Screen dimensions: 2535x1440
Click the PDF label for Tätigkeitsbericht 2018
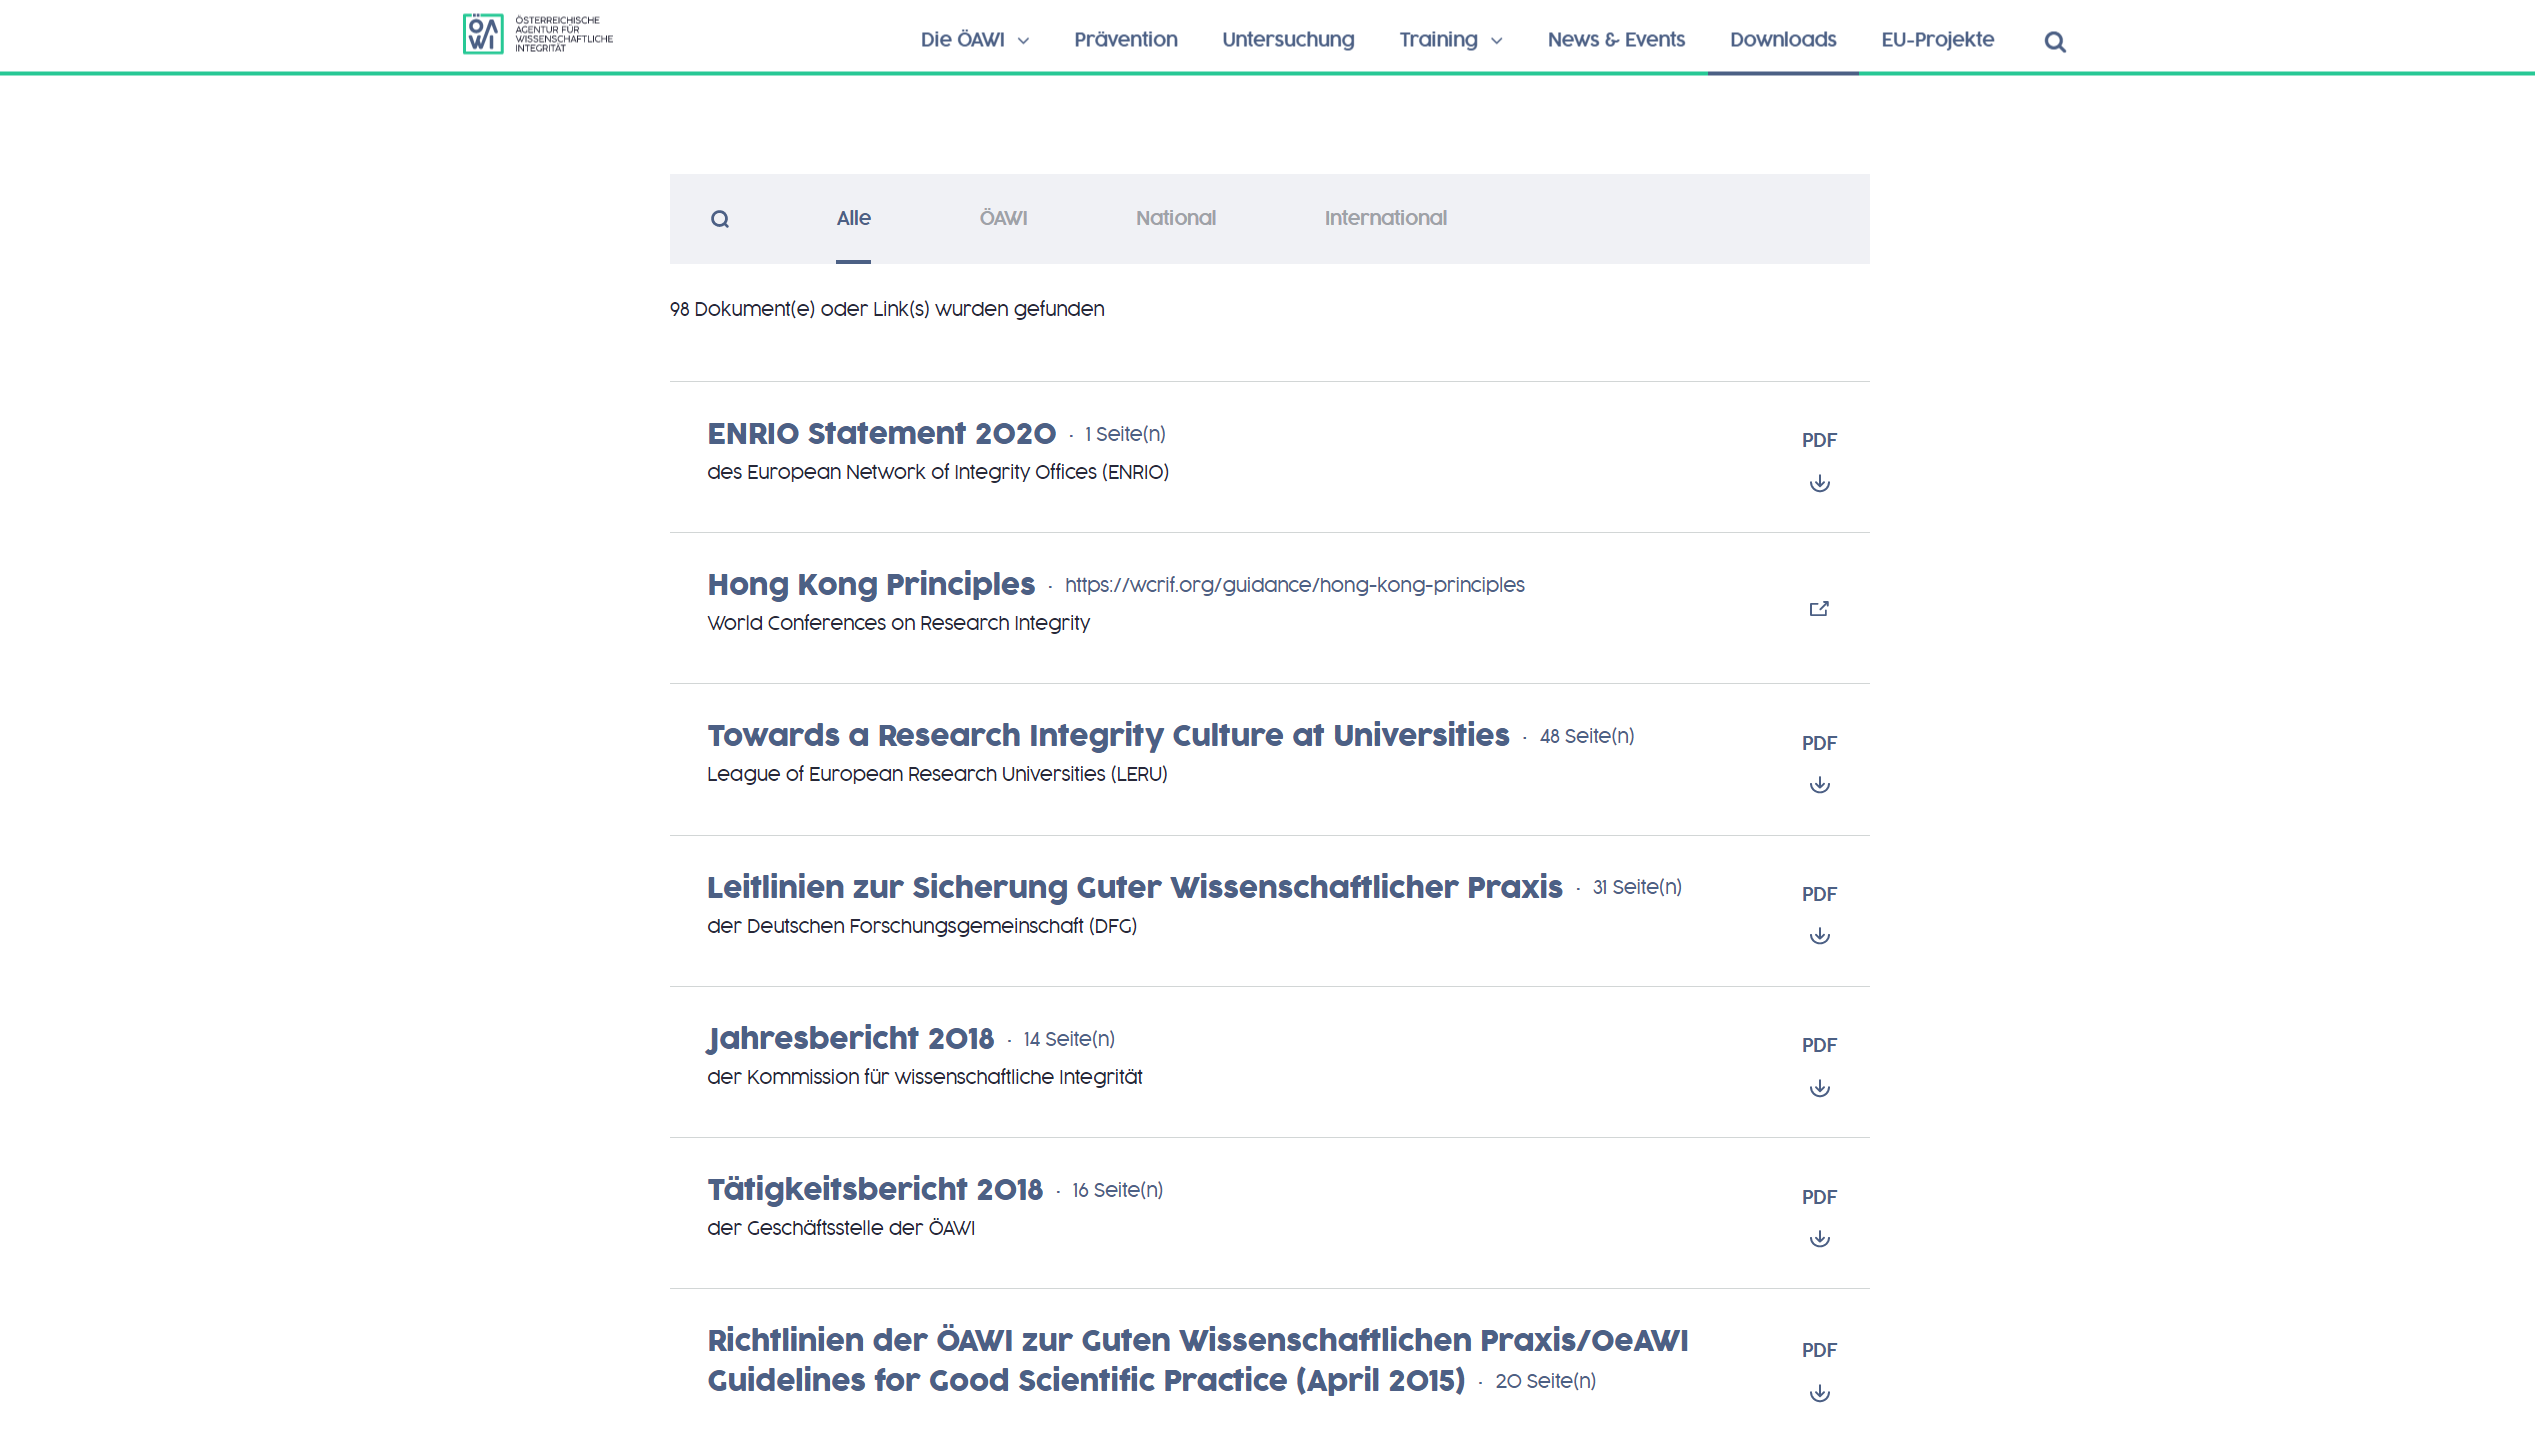(1819, 1197)
